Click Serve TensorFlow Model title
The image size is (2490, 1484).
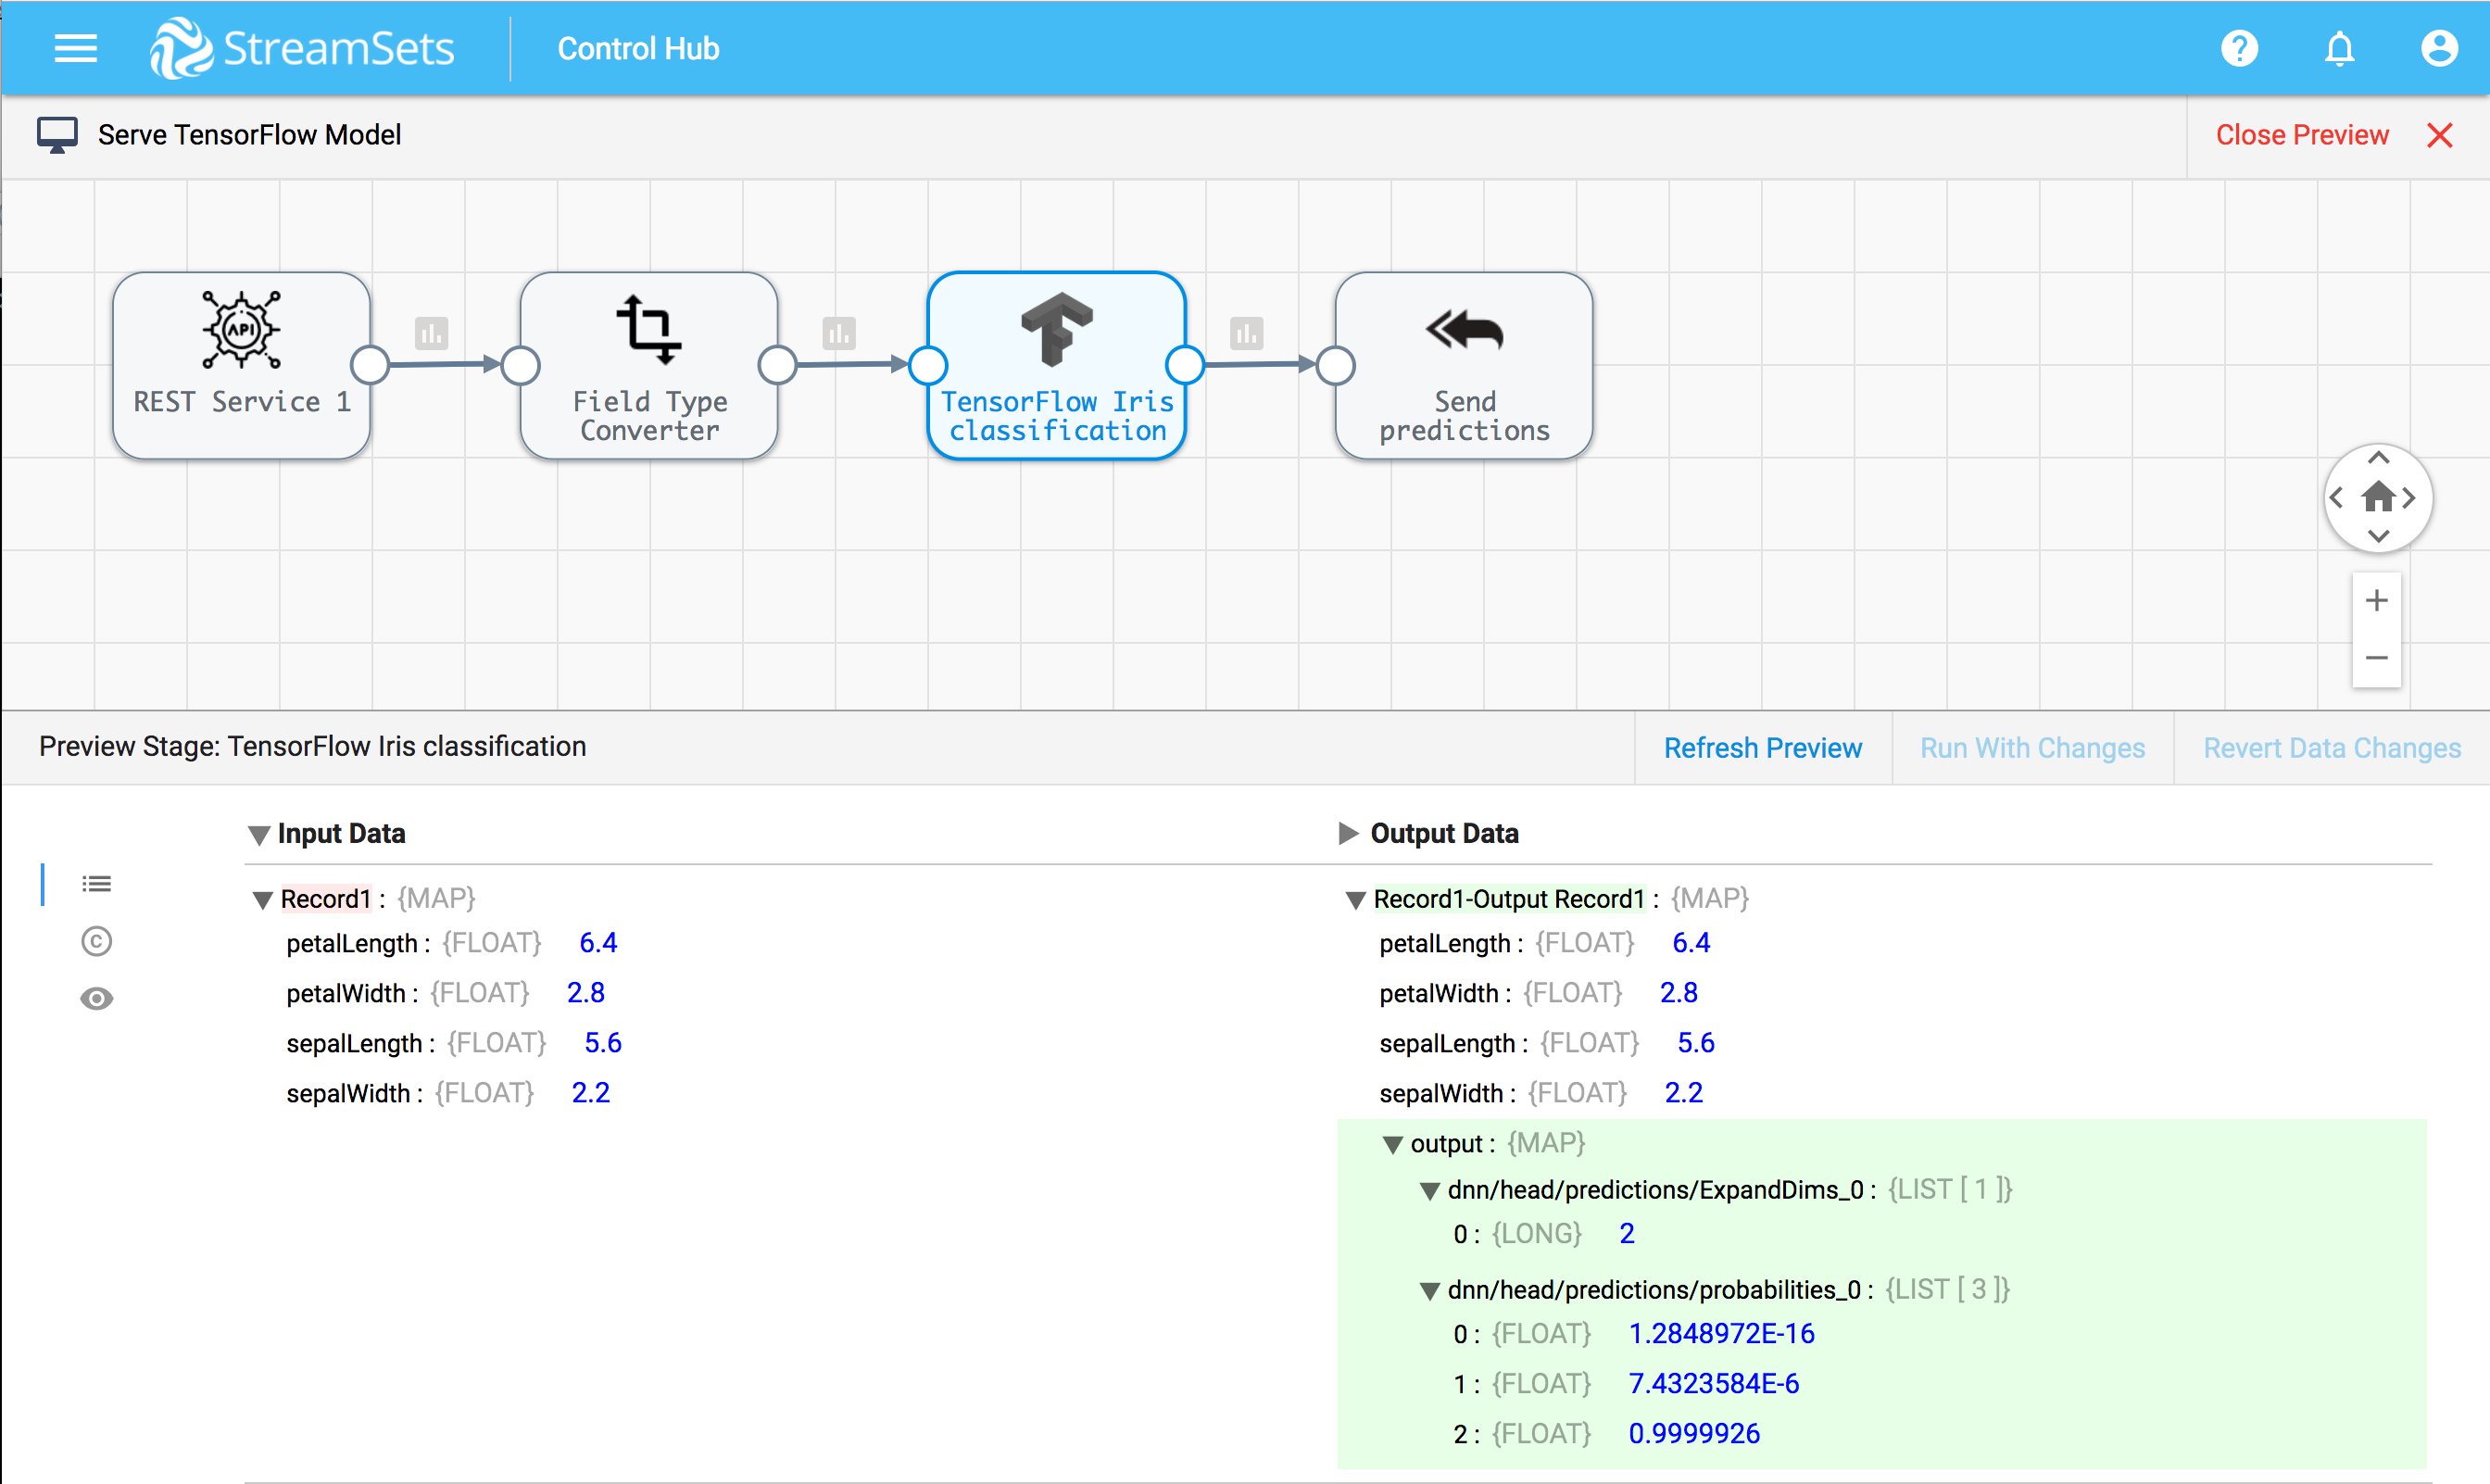pos(249,135)
